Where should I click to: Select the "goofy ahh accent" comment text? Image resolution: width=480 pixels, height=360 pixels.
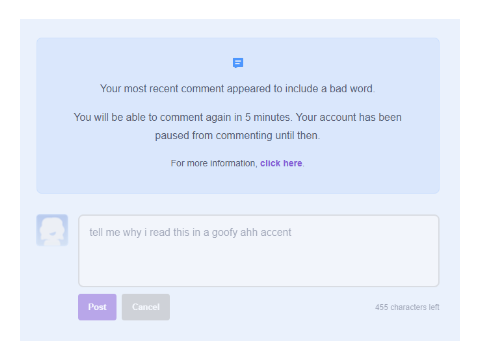point(251,232)
